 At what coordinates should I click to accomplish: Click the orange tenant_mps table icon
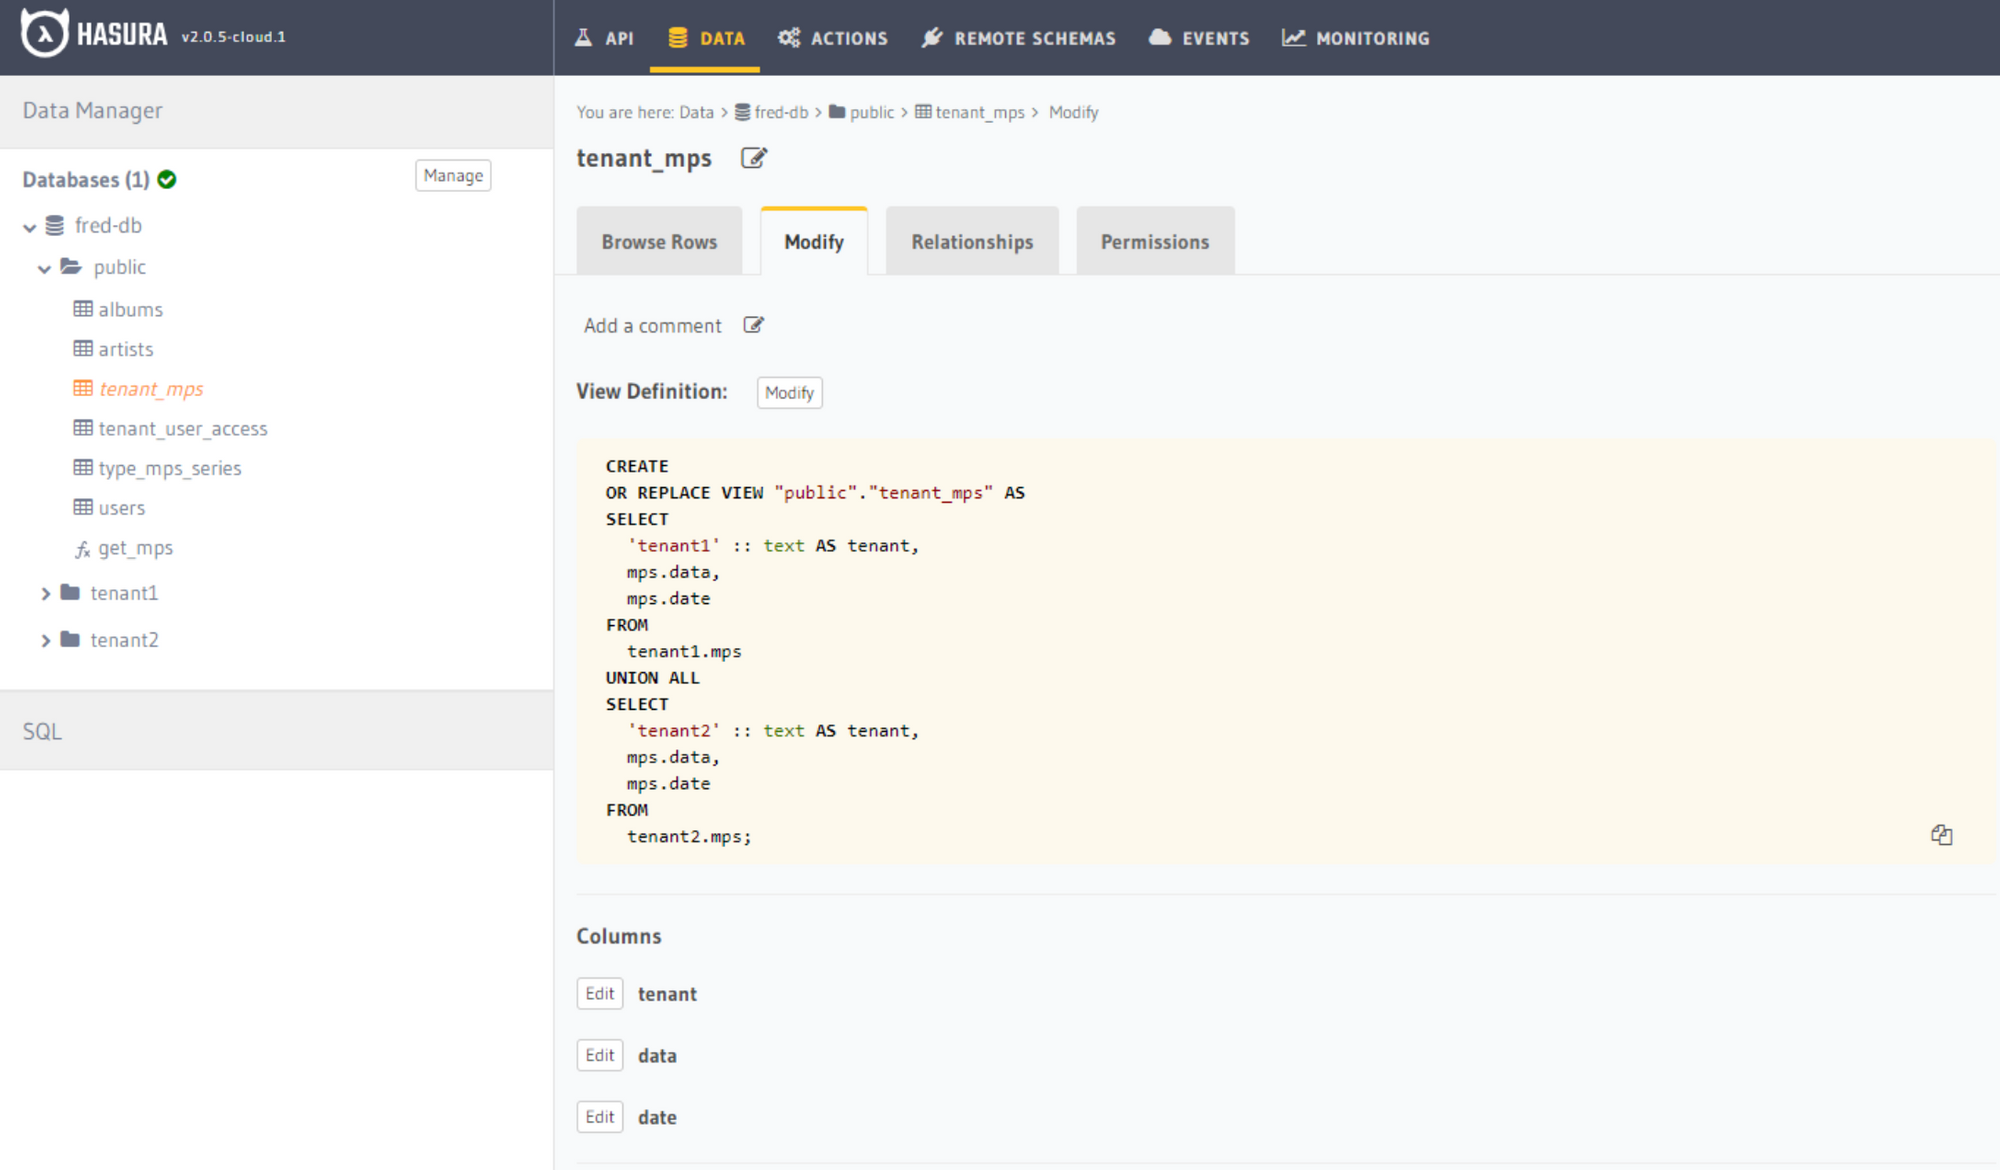click(83, 388)
